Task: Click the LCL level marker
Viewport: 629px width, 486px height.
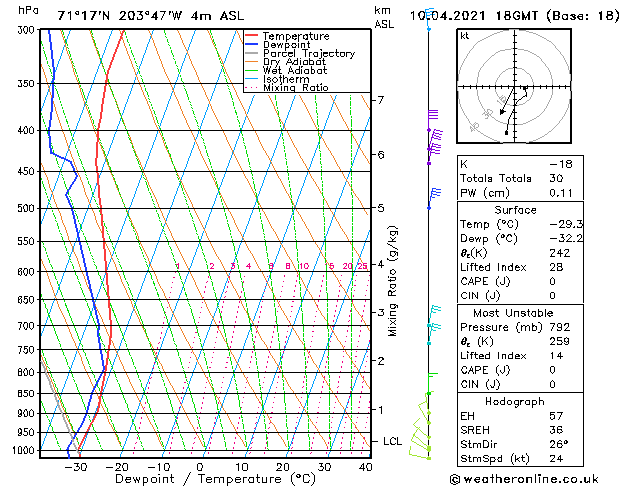Action: [392, 441]
